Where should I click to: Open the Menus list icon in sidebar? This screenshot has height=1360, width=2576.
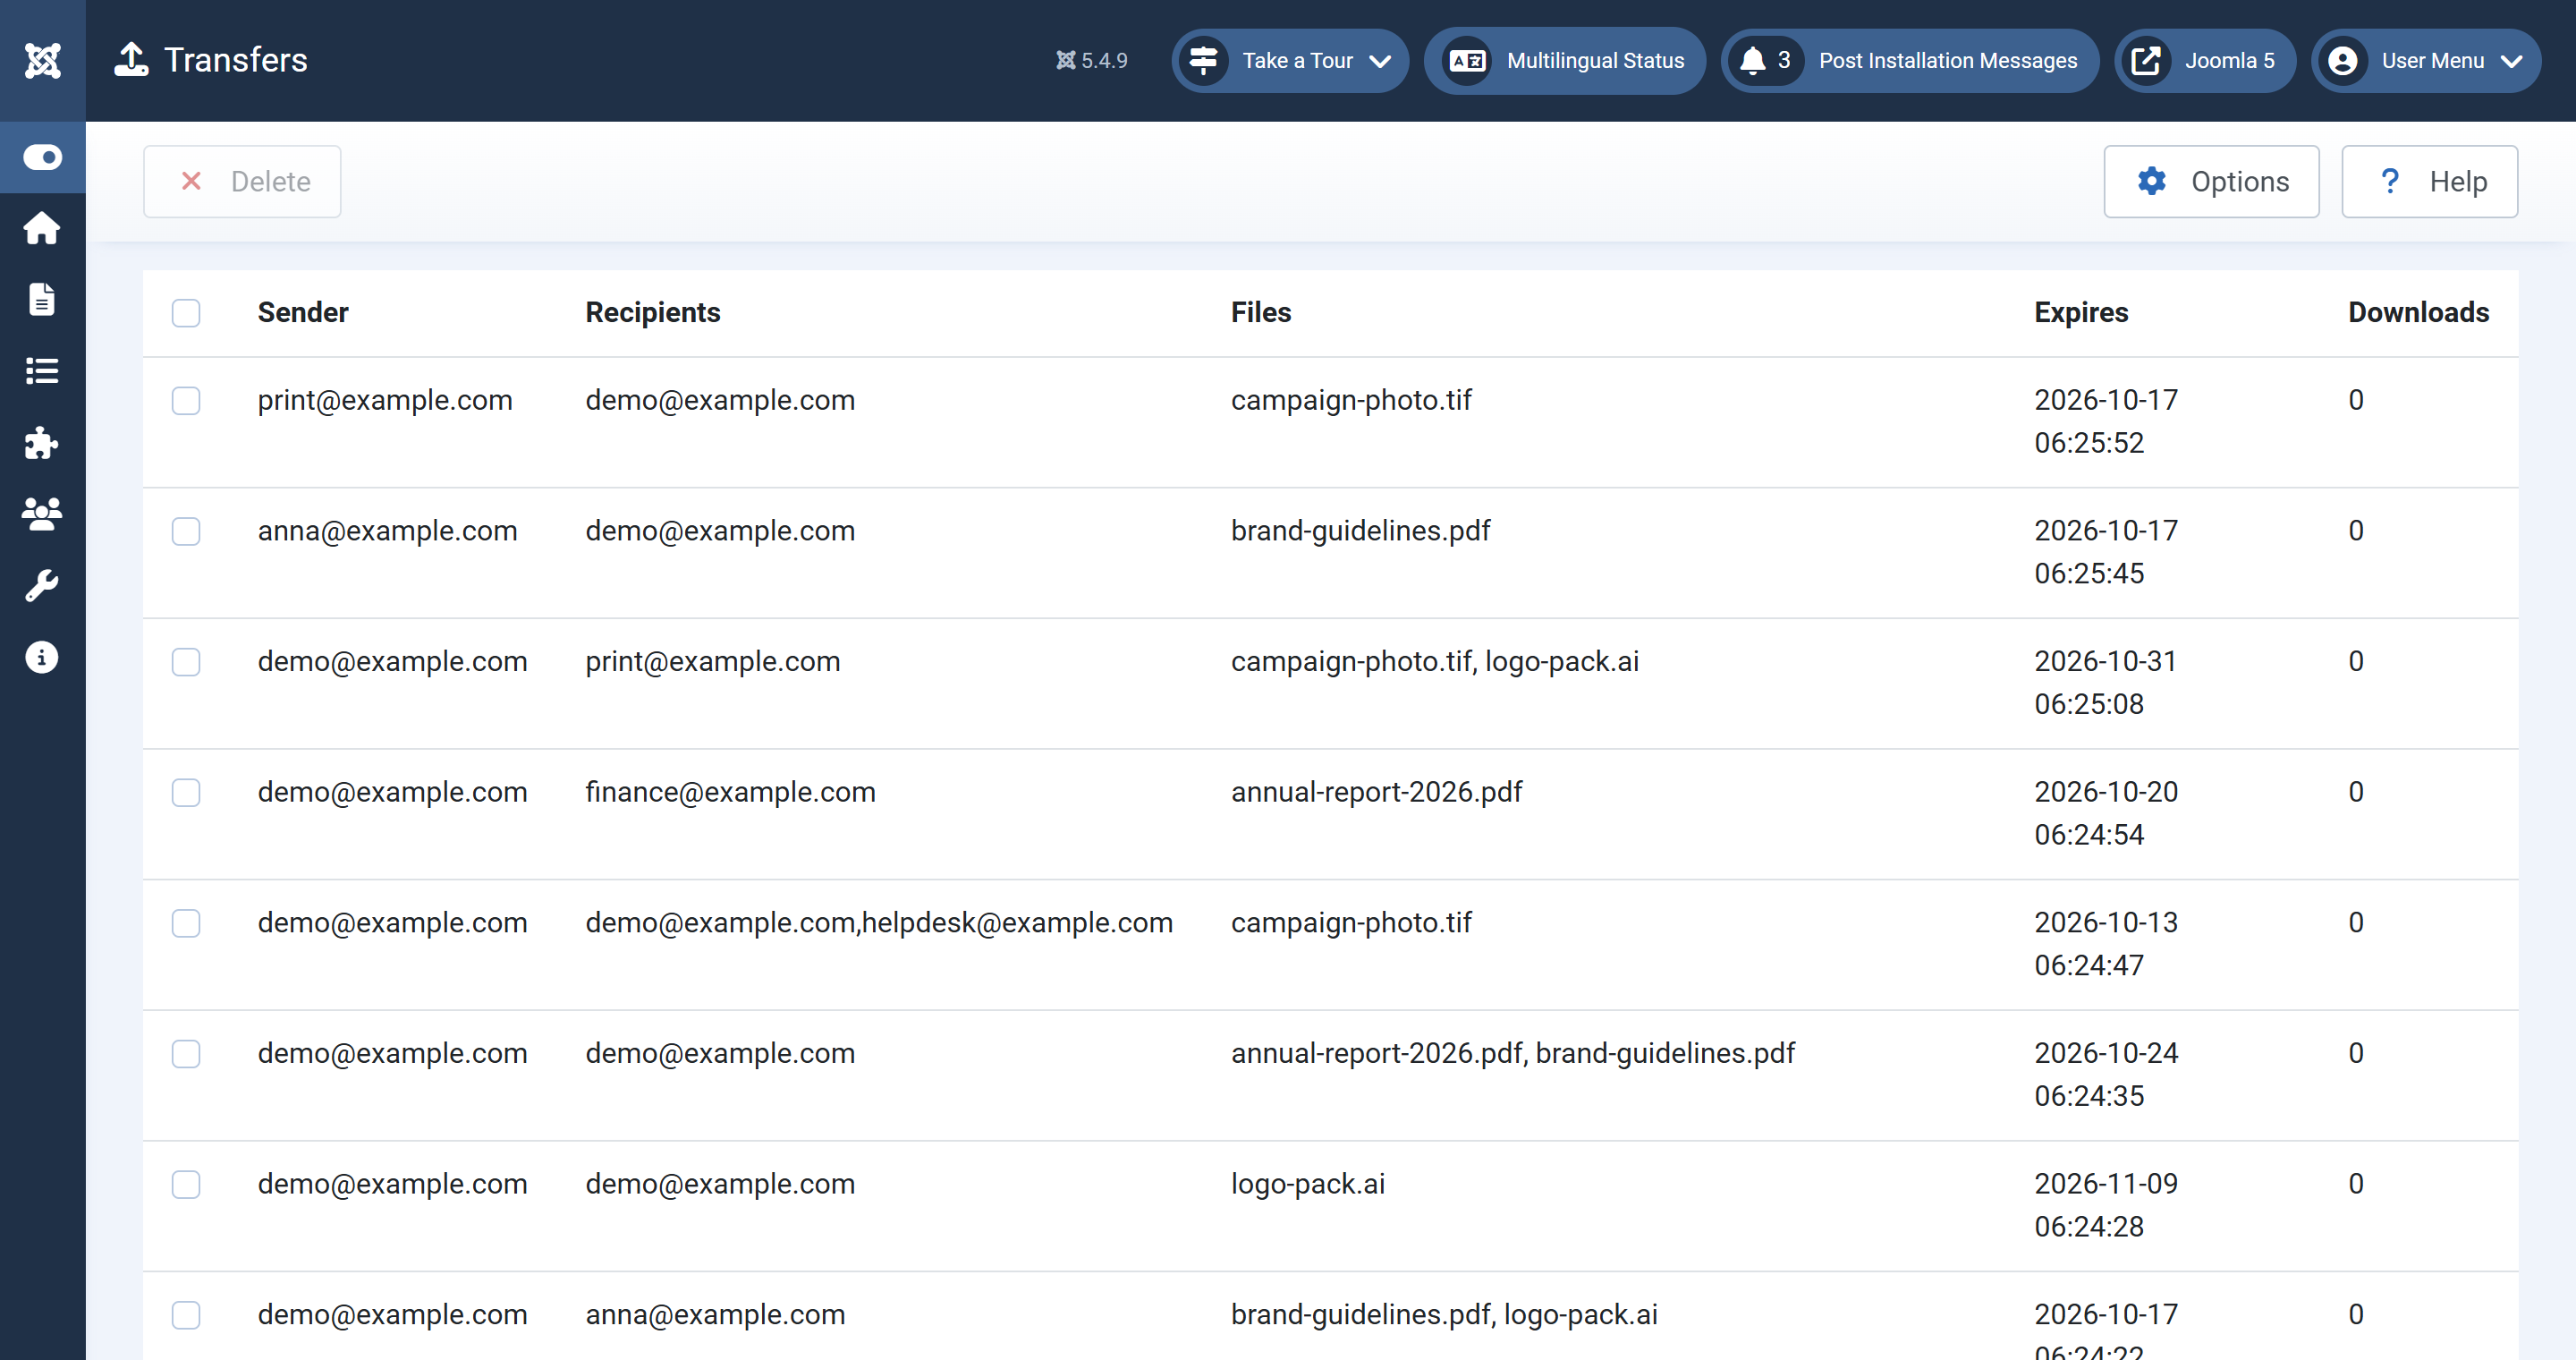pyautogui.click(x=42, y=371)
